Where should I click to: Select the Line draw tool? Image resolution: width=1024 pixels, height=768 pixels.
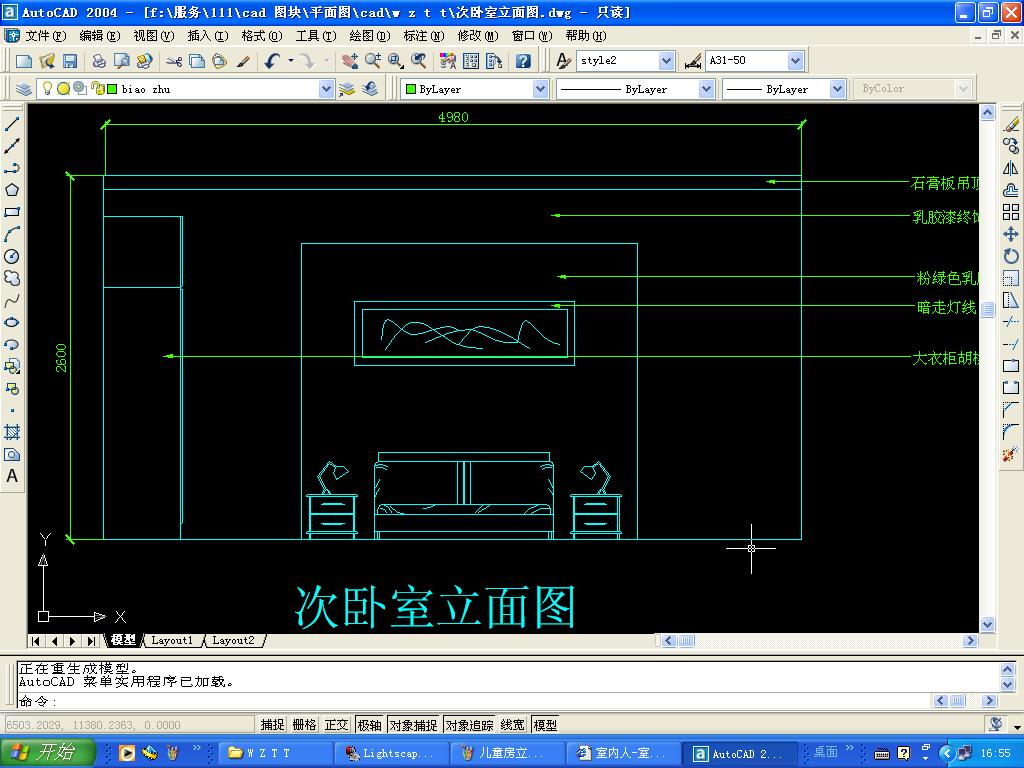click(x=12, y=123)
